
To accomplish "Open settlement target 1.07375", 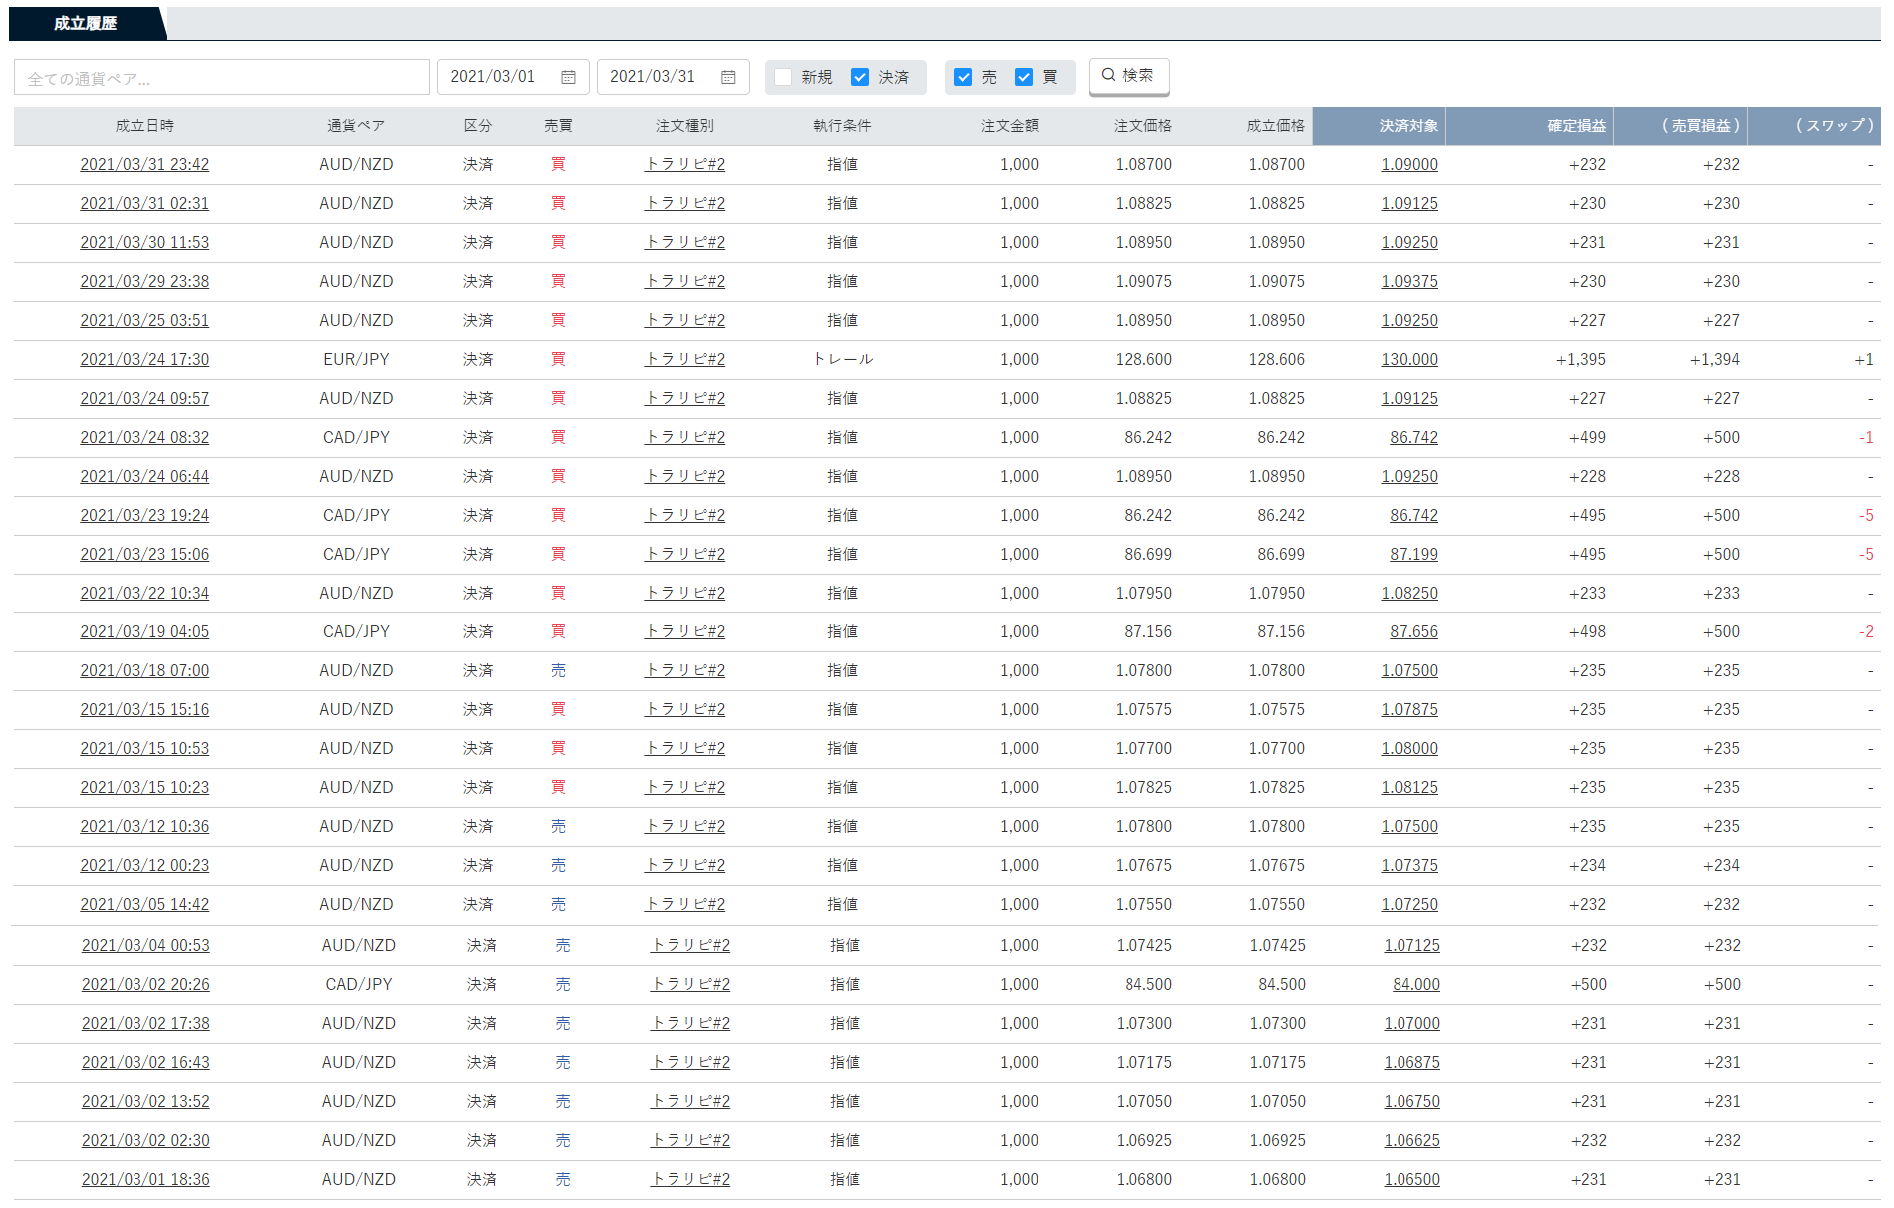I will 1410,865.
